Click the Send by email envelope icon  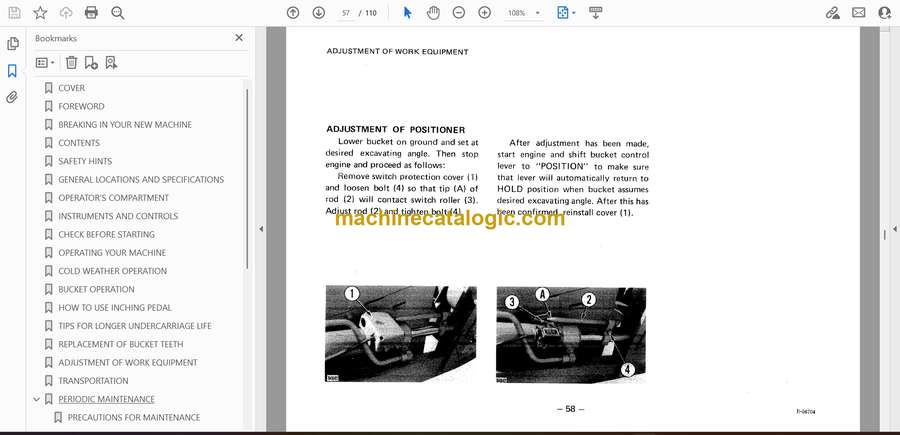point(859,13)
